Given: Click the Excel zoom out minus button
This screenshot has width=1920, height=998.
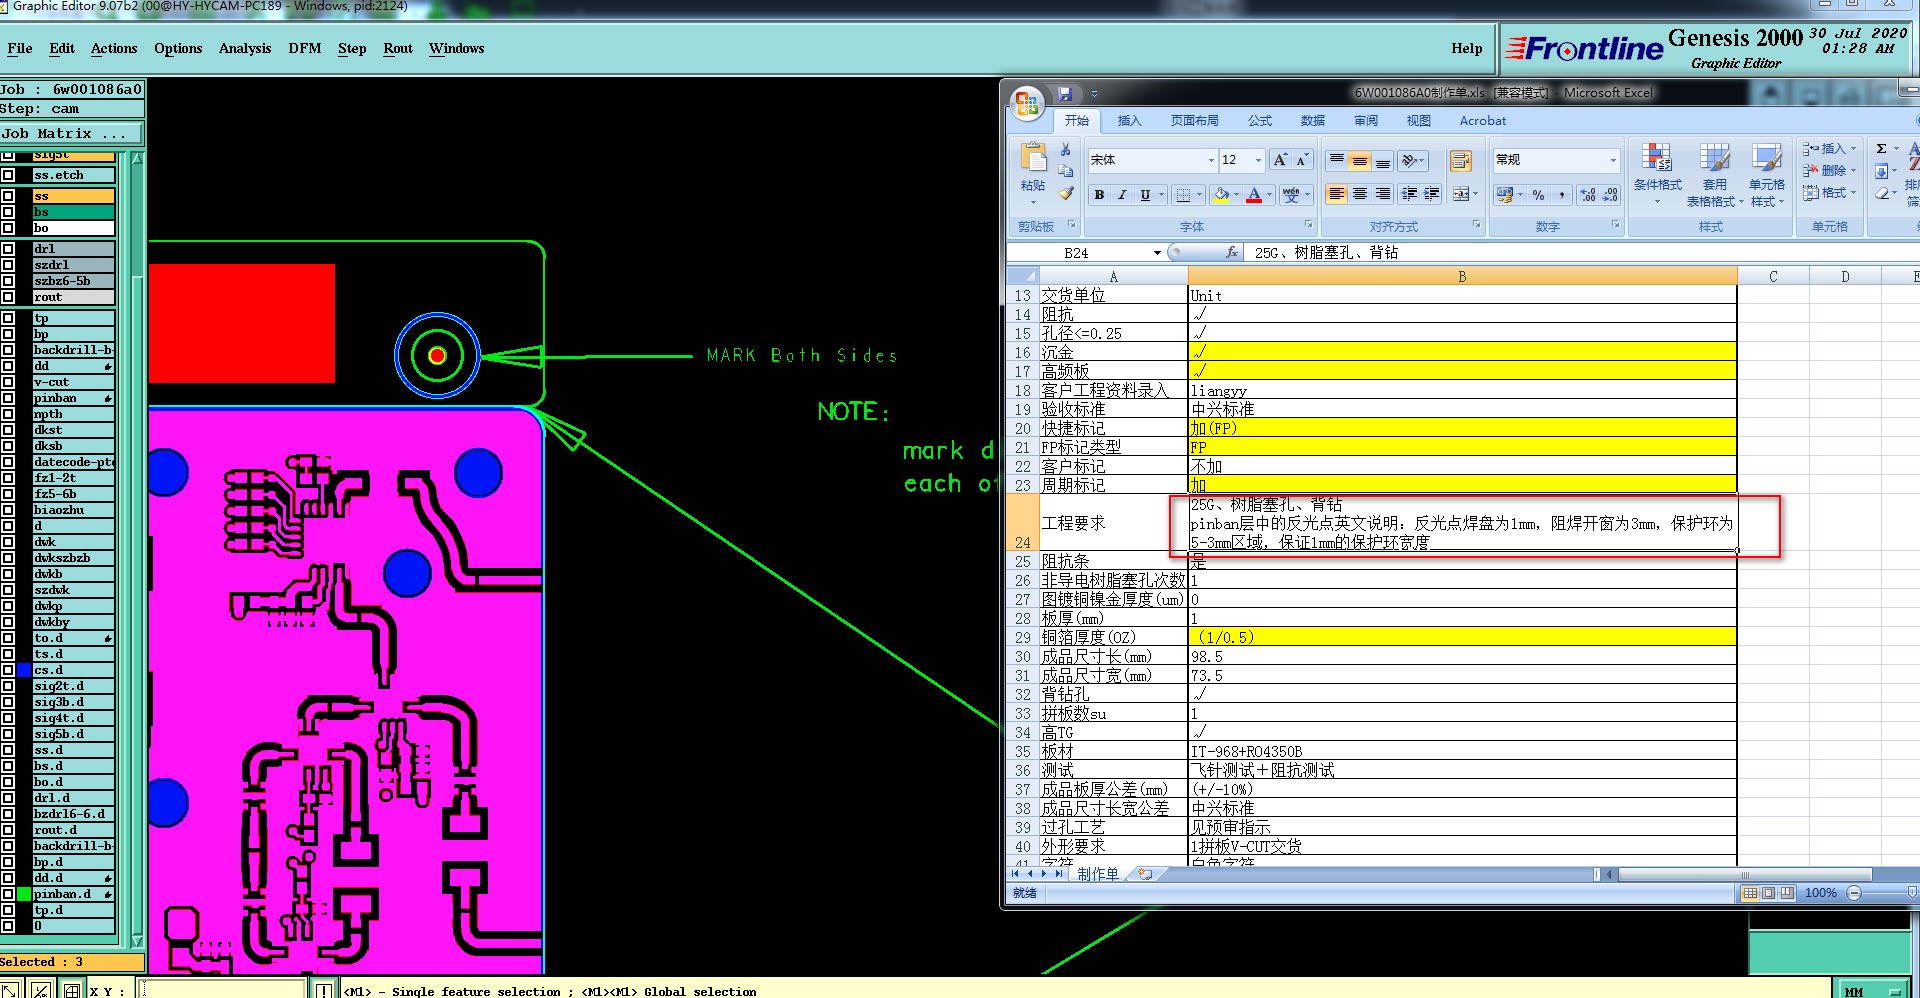Looking at the screenshot, I should (x=1854, y=893).
